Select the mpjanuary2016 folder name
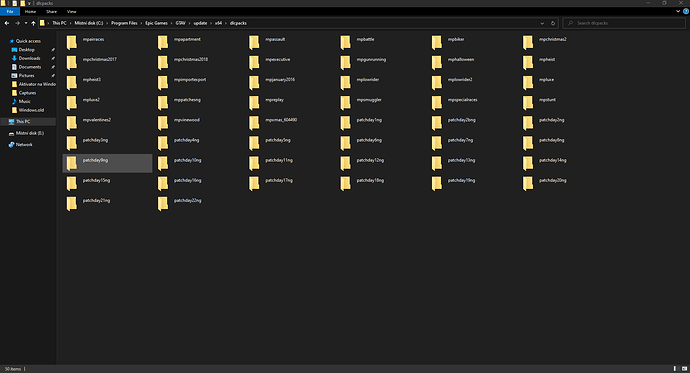This screenshot has height=373, width=690. coord(280,80)
